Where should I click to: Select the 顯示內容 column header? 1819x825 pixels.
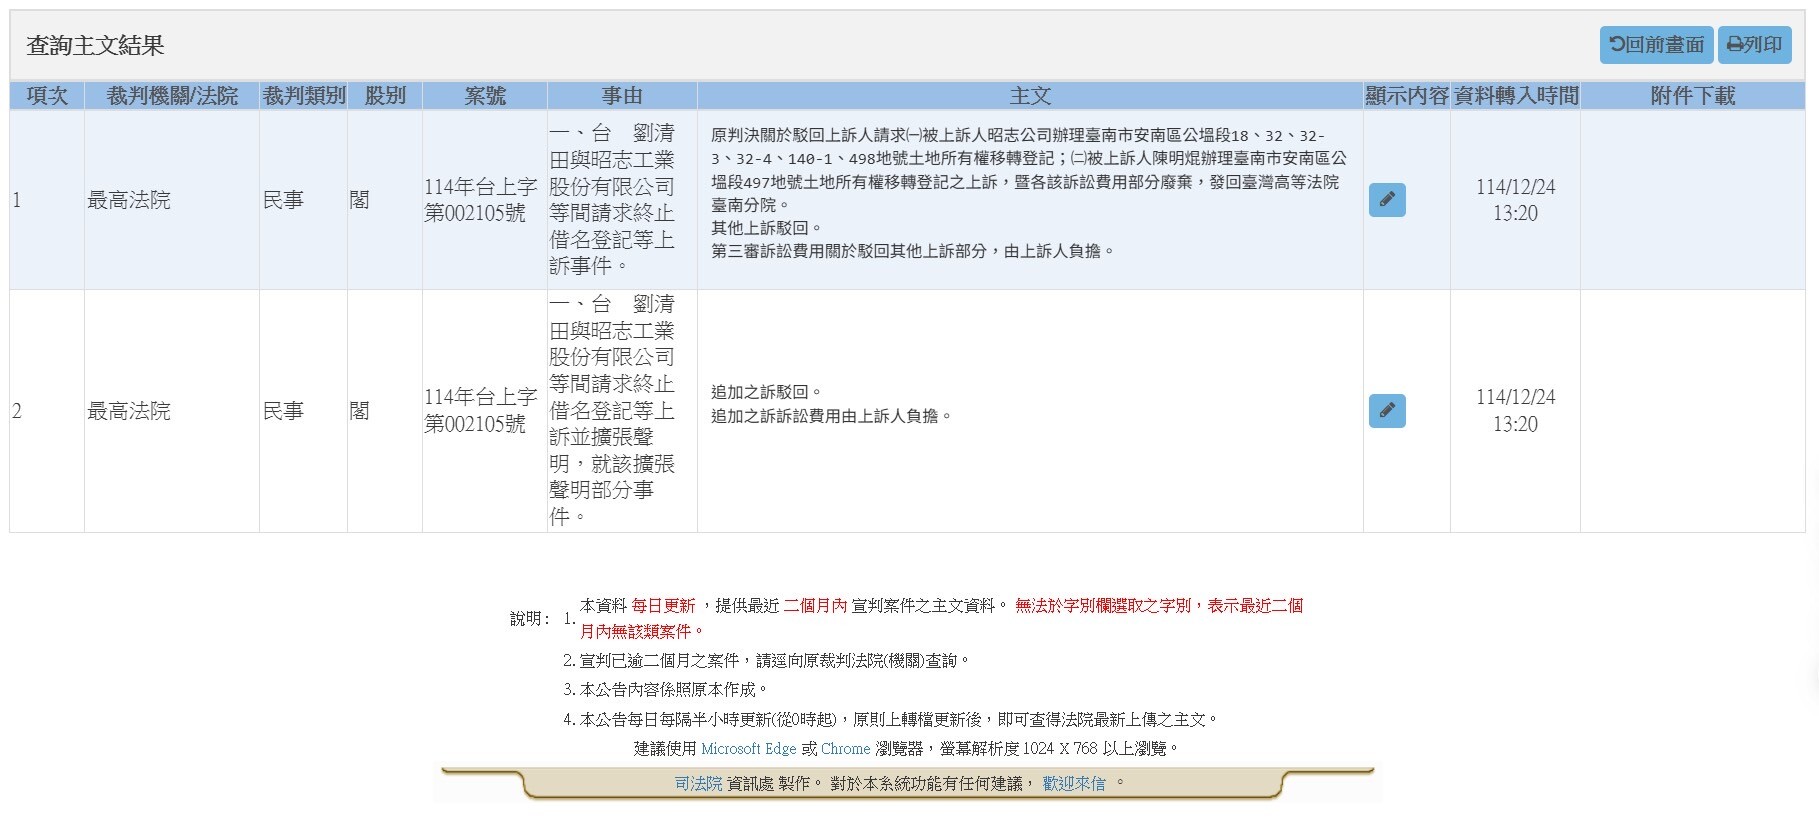pos(1406,96)
